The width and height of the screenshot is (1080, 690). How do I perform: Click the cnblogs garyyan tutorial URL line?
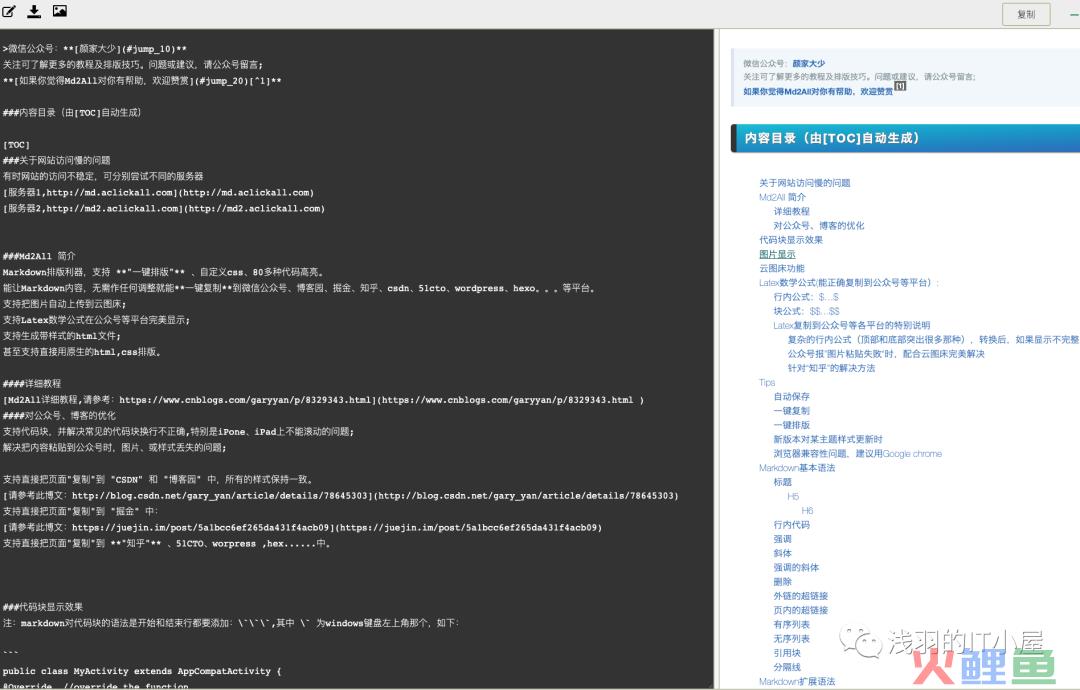pos(324,400)
